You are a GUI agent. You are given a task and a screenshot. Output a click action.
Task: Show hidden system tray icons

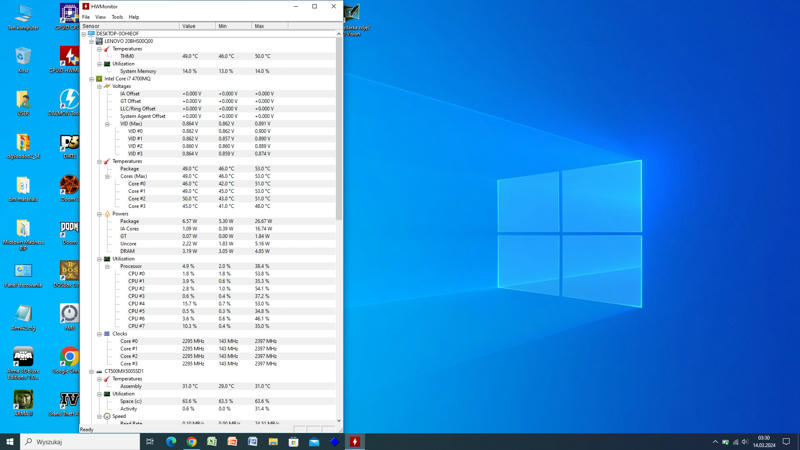coord(715,442)
